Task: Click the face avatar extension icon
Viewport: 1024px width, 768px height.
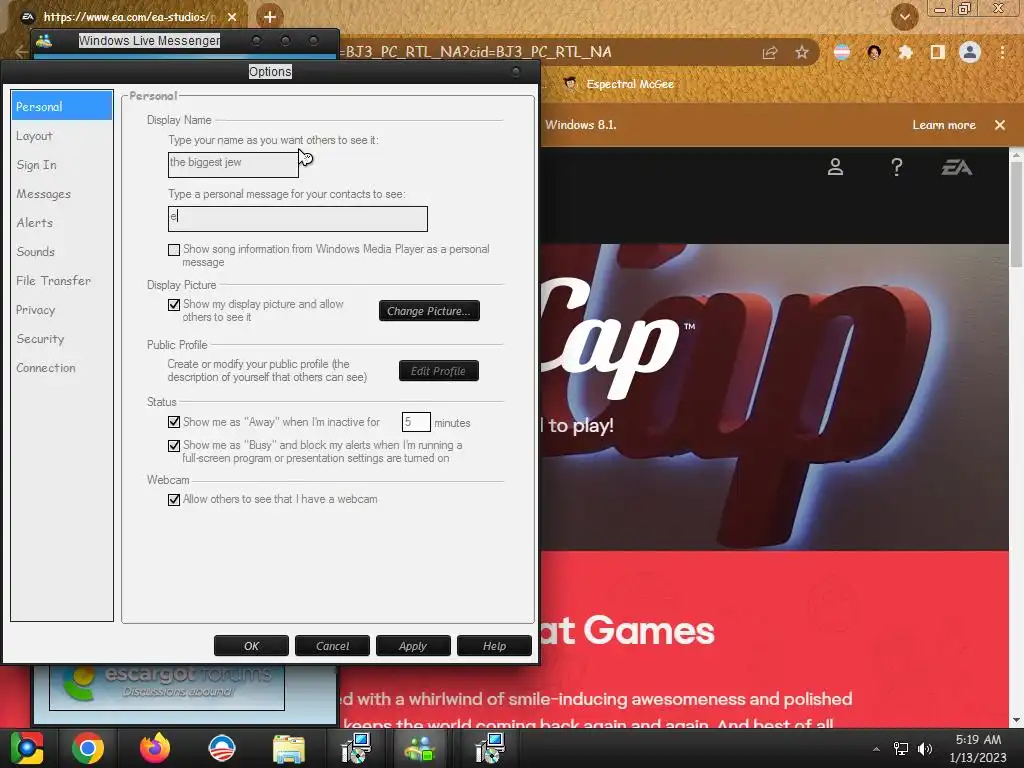Action: (x=874, y=52)
